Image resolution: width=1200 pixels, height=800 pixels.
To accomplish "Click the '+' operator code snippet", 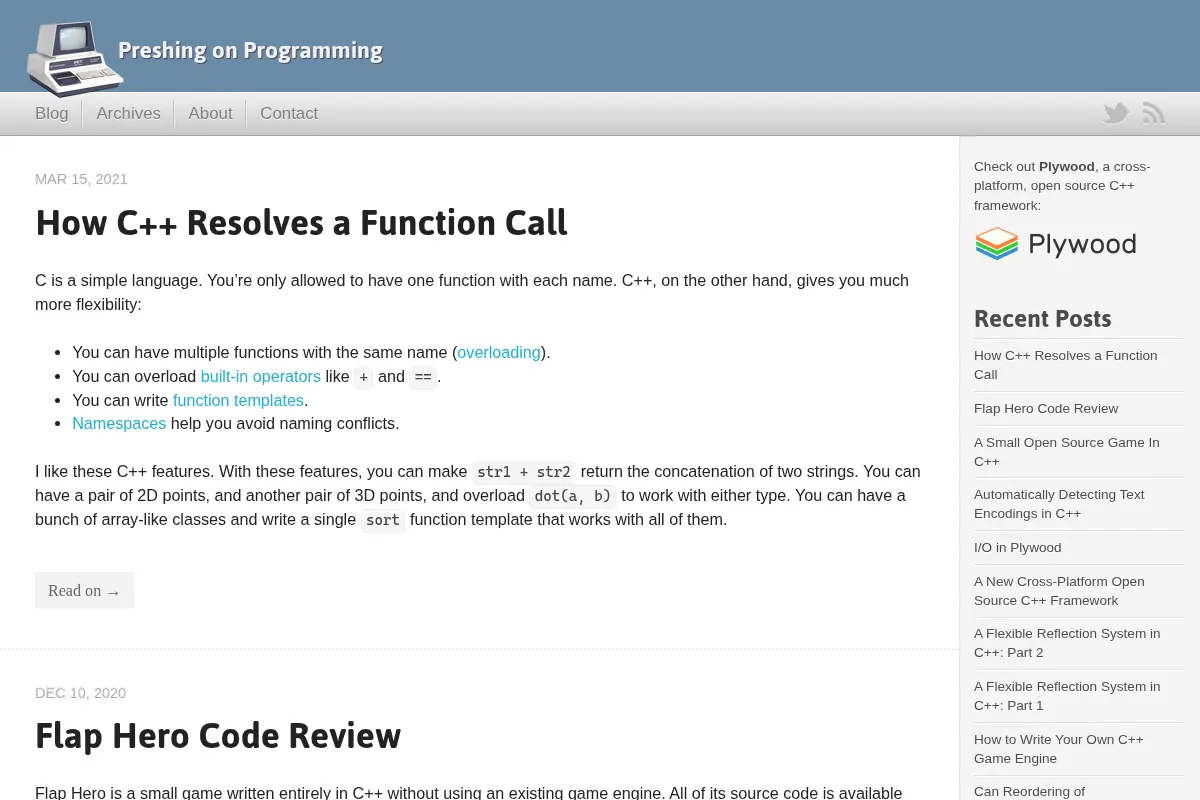I will click(364, 377).
